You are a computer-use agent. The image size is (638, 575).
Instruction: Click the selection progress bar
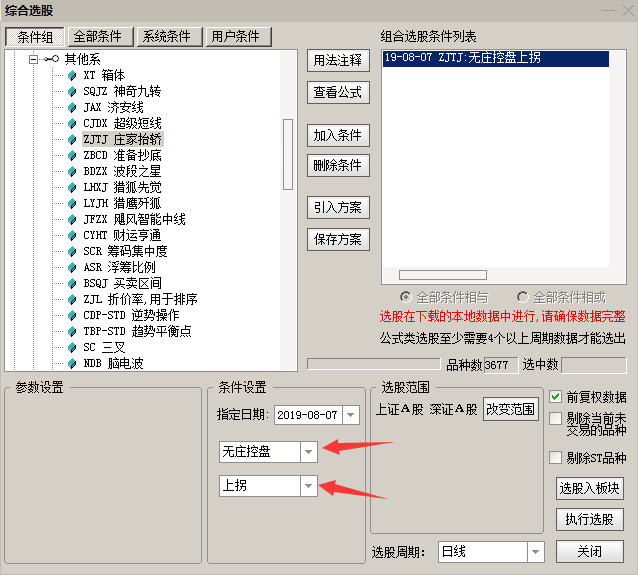coord(374,364)
